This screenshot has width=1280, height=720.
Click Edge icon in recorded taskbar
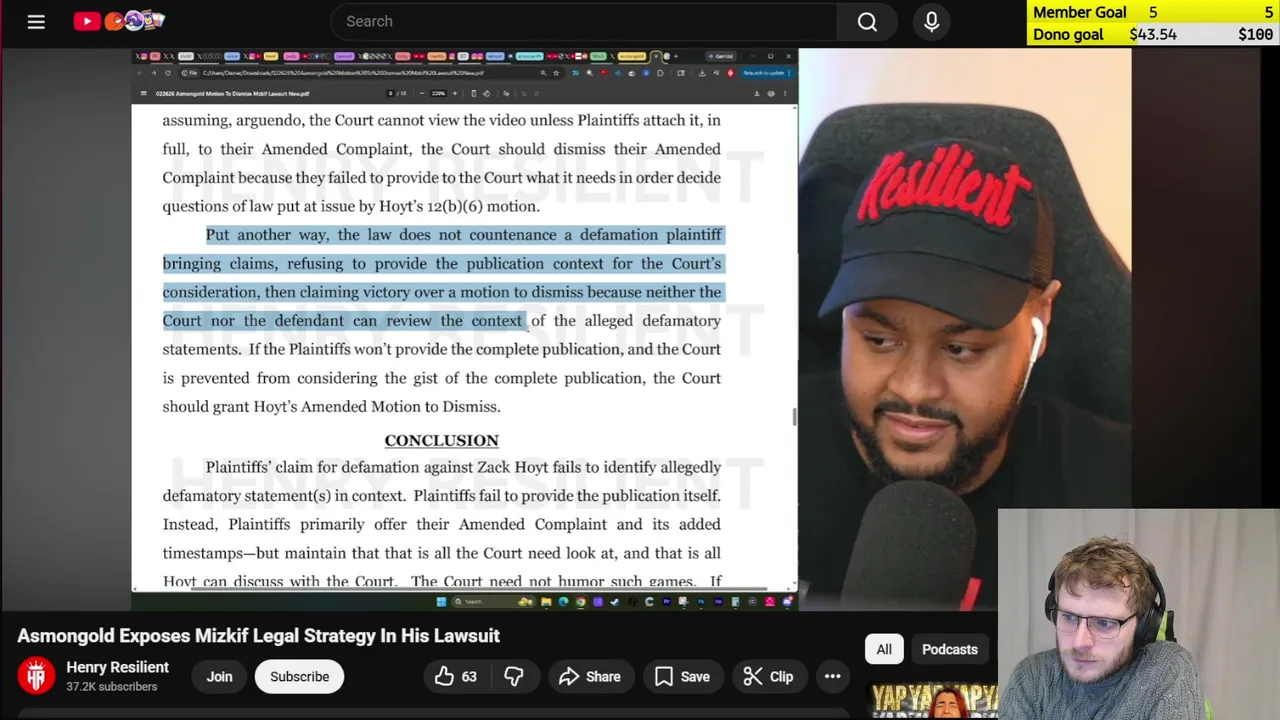tap(563, 602)
